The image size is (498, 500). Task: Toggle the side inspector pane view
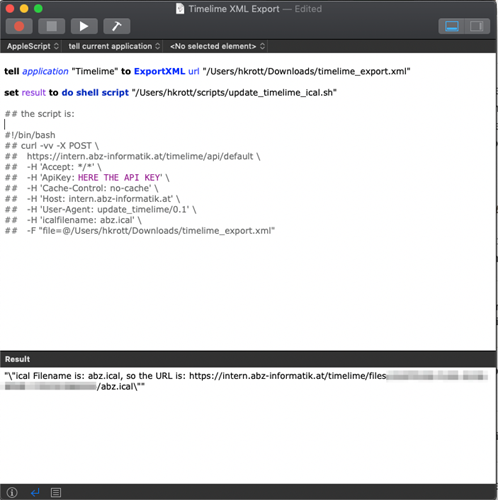click(x=477, y=26)
